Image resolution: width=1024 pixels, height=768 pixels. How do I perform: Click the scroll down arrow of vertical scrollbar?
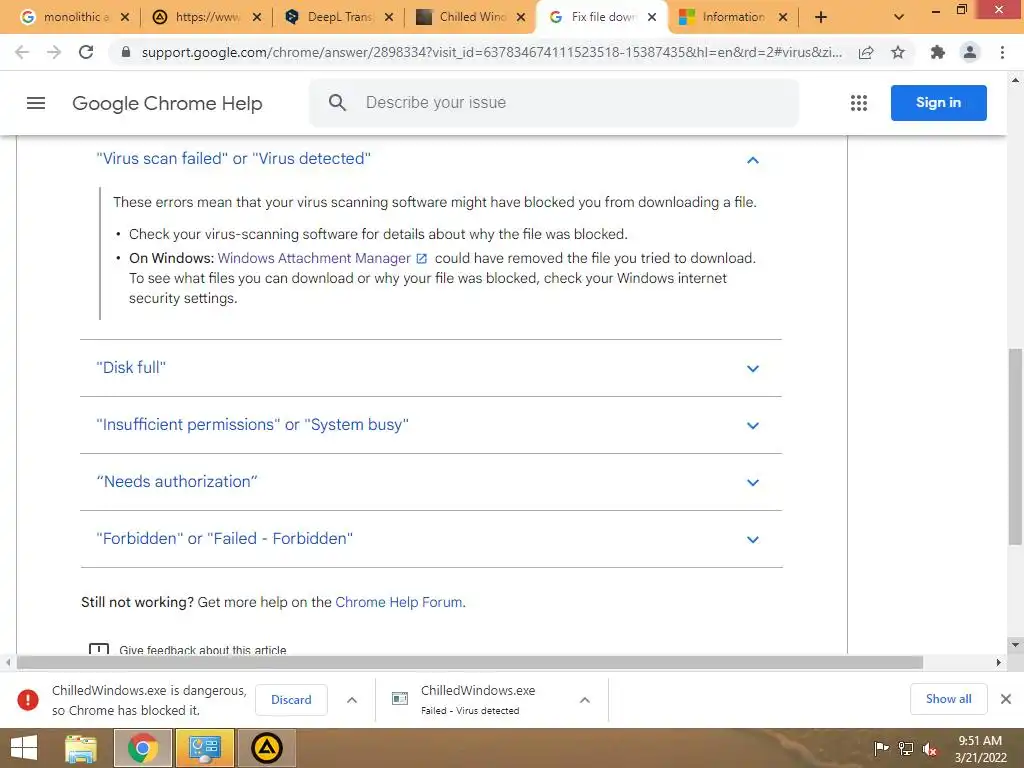[x=1015, y=645]
